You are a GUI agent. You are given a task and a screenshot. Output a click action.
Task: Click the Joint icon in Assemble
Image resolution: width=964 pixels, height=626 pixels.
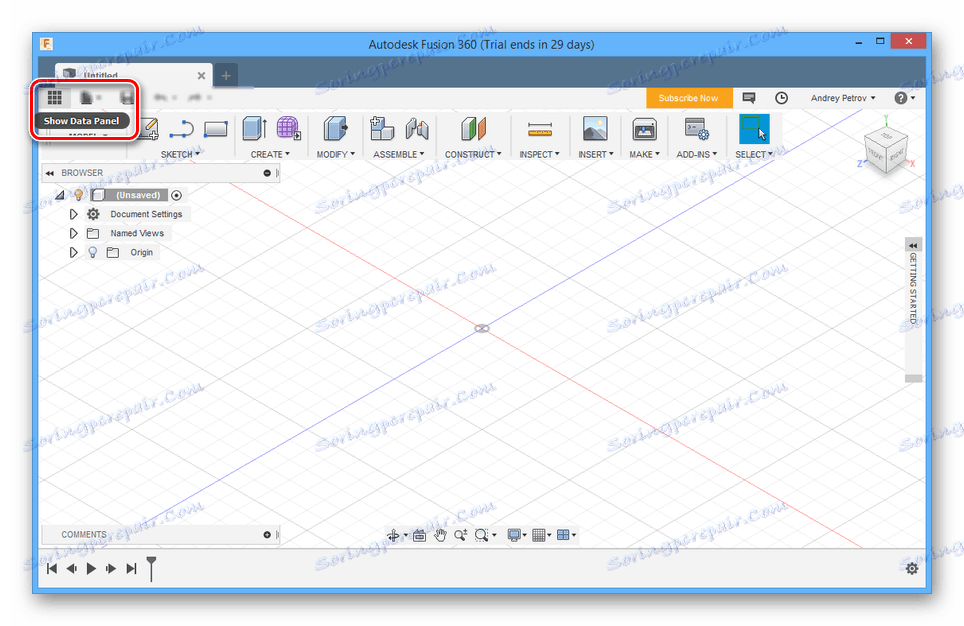[x=417, y=129]
